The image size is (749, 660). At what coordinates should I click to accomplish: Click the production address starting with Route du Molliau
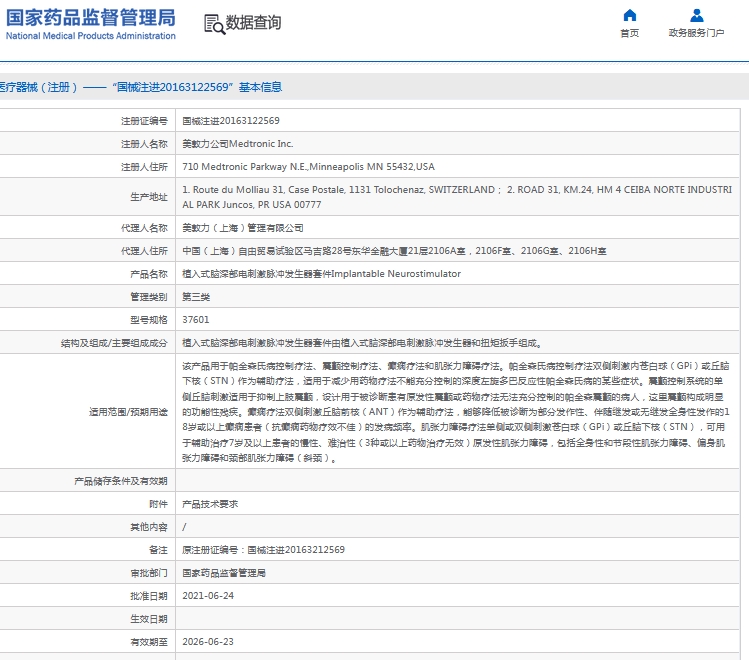tap(457, 196)
